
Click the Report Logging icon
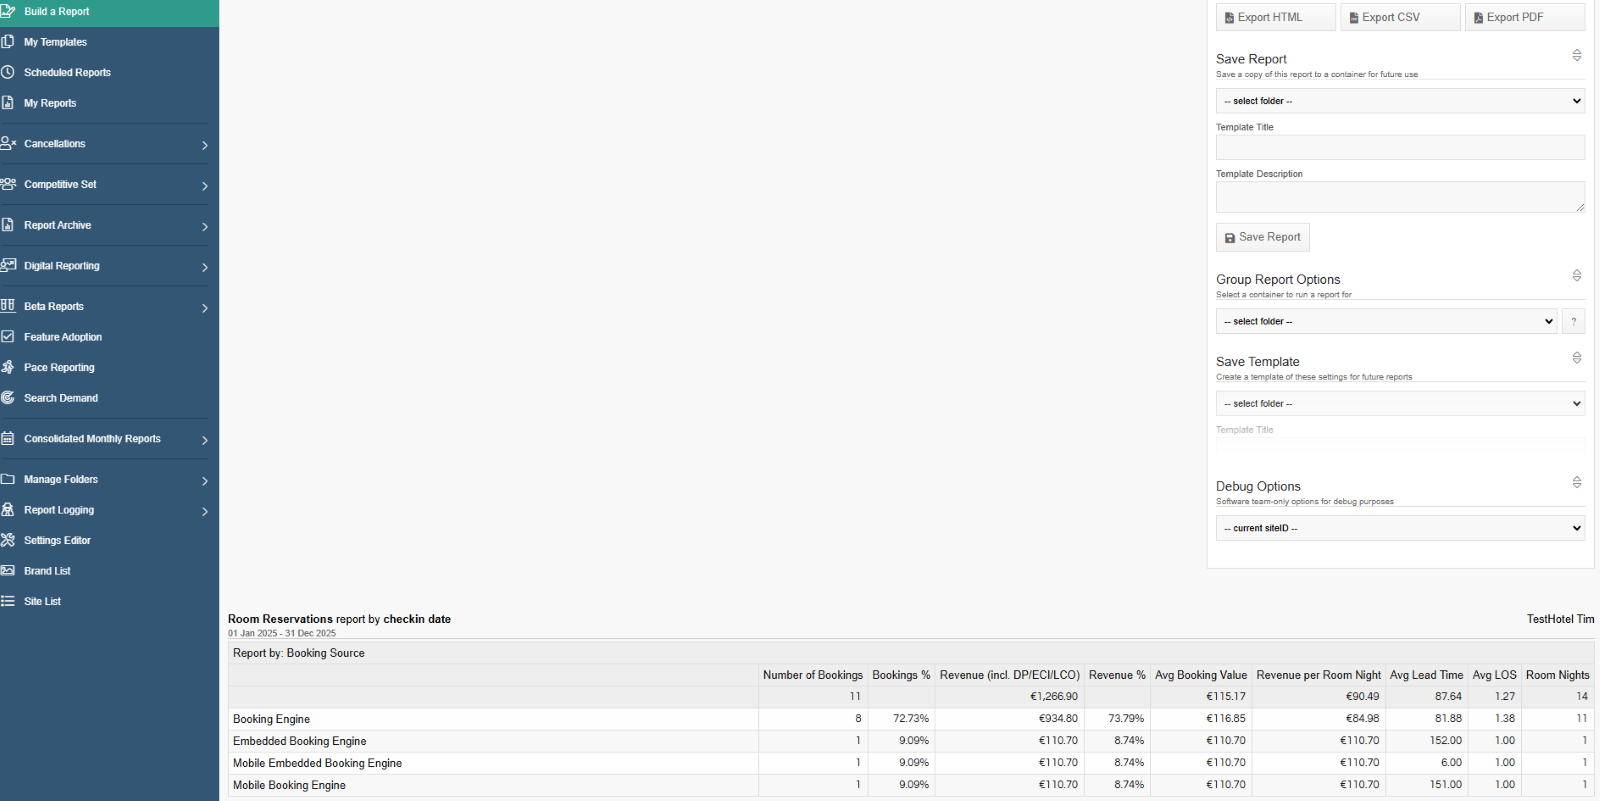click(7, 510)
